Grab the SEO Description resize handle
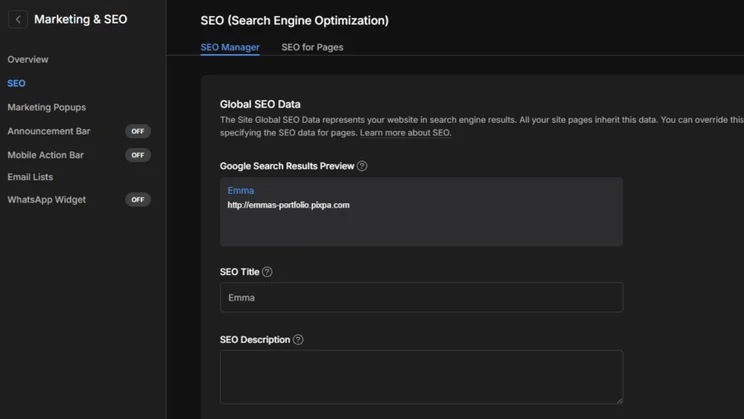The width and height of the screenshot is (744, 419). [619, 400]
